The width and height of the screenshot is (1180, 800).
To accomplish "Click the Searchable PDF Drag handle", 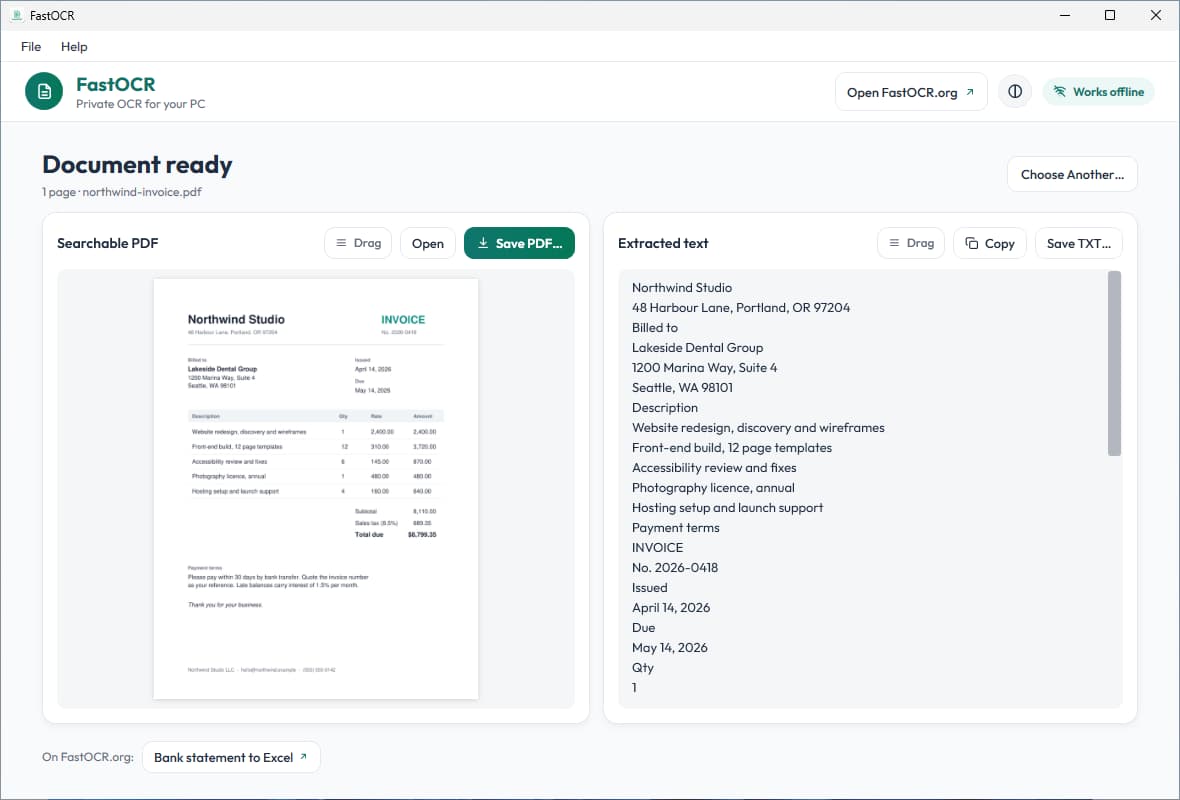I will click(358, 243).
